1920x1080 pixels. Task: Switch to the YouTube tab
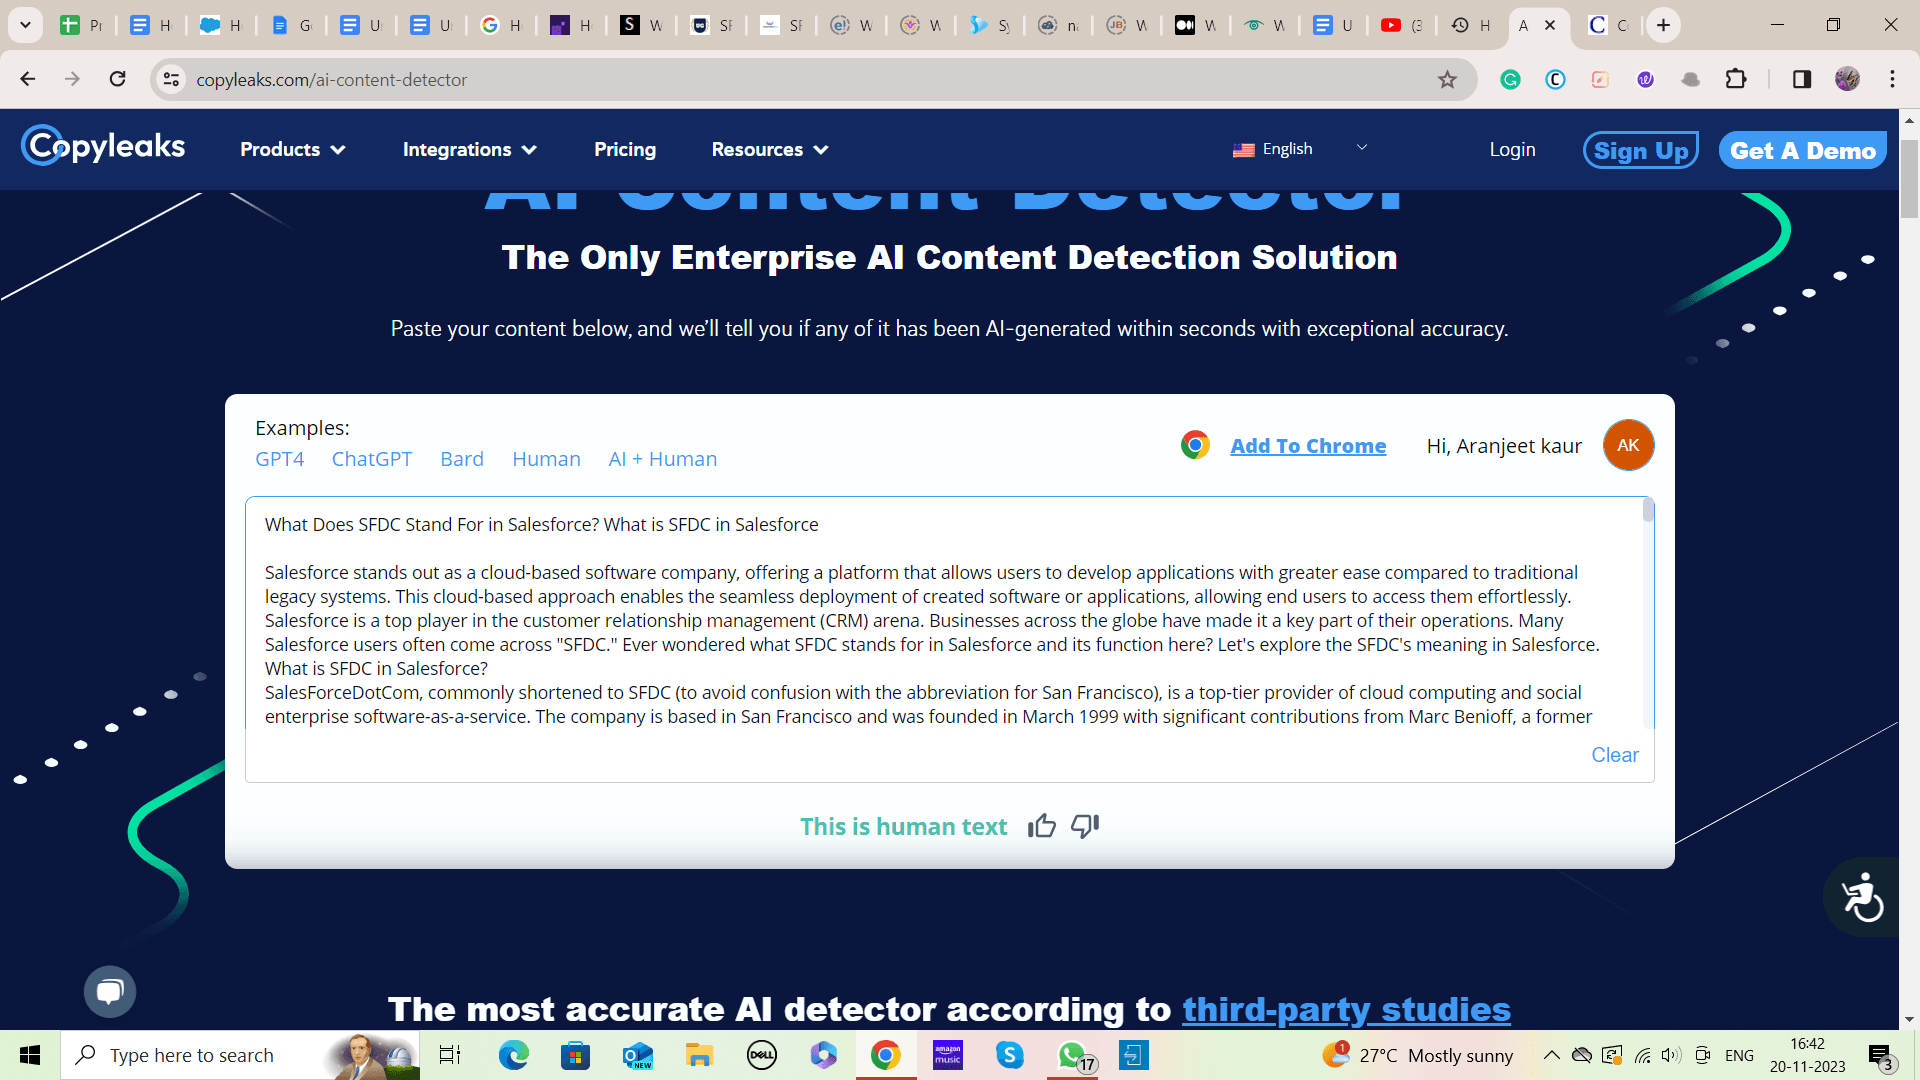pyautogui.click(x=1401, y=25)
